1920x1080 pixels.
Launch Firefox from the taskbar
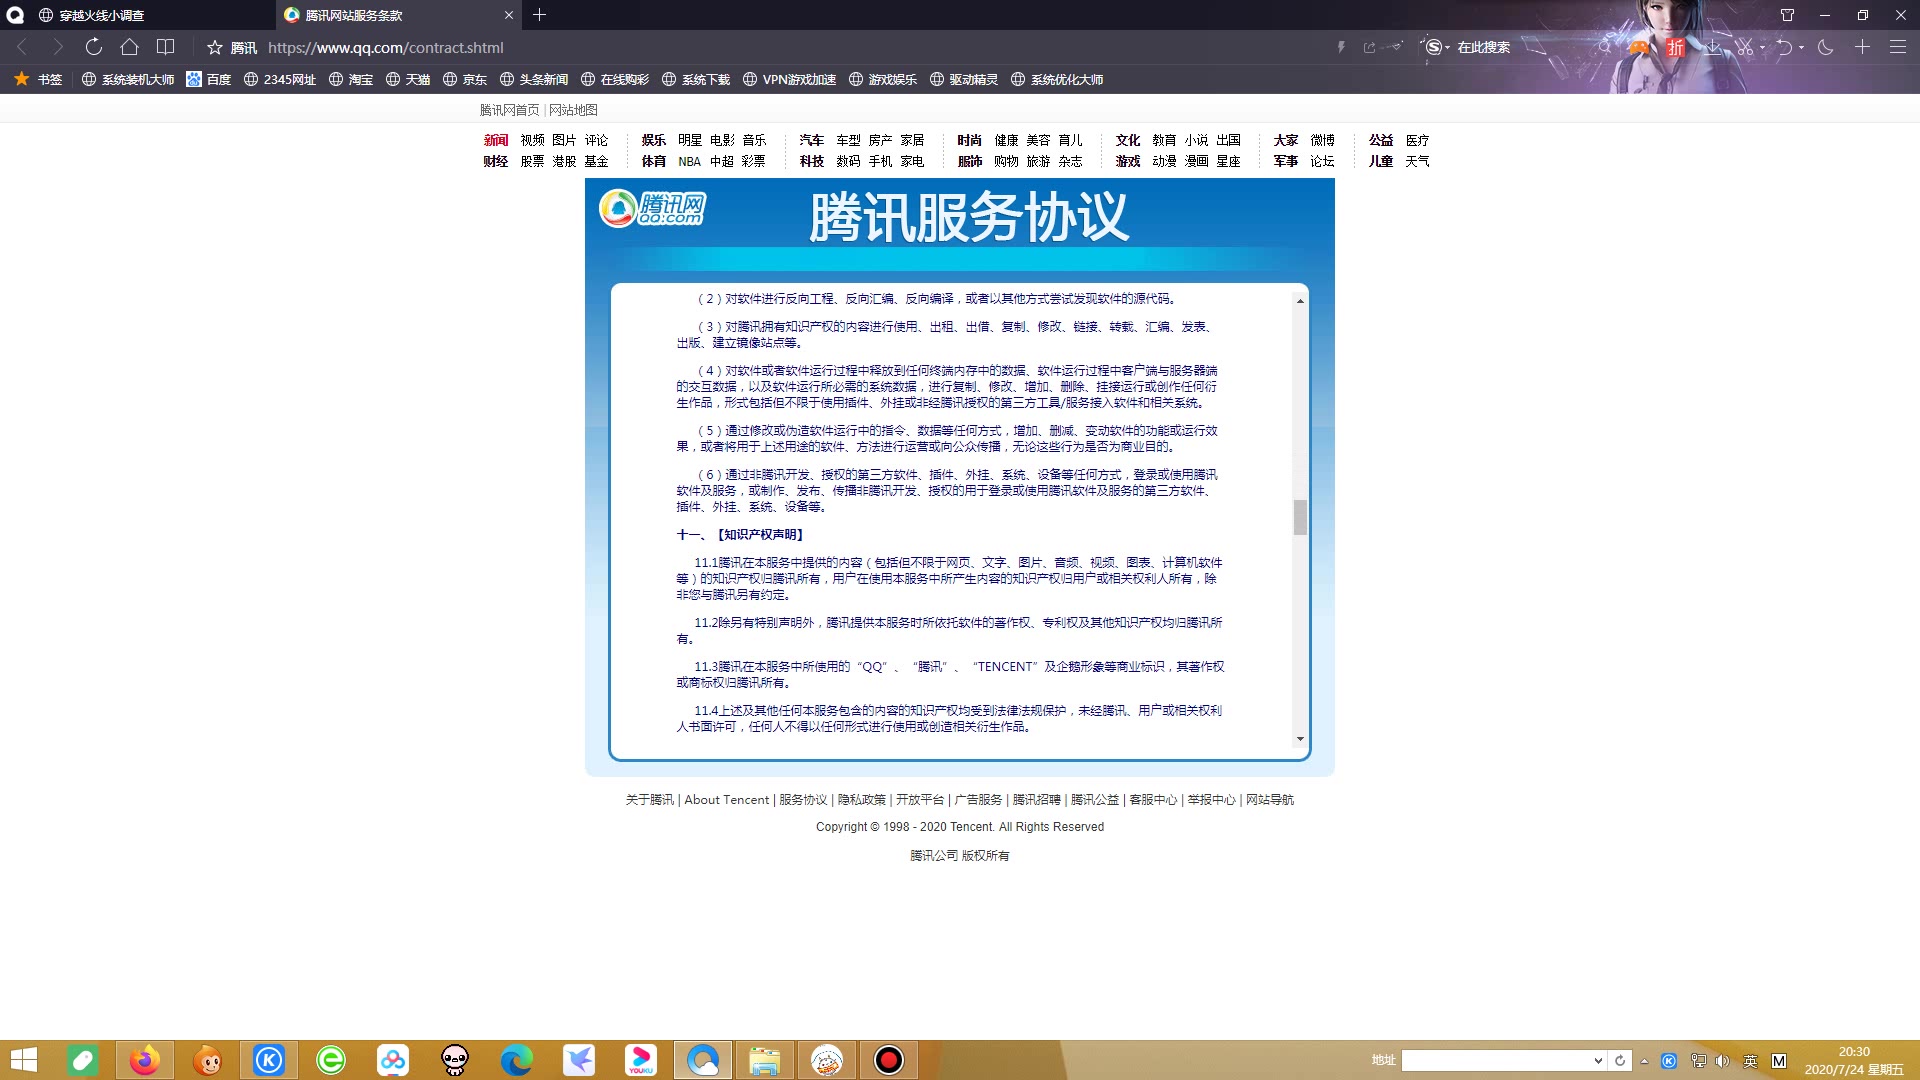tap(144, 1060)
